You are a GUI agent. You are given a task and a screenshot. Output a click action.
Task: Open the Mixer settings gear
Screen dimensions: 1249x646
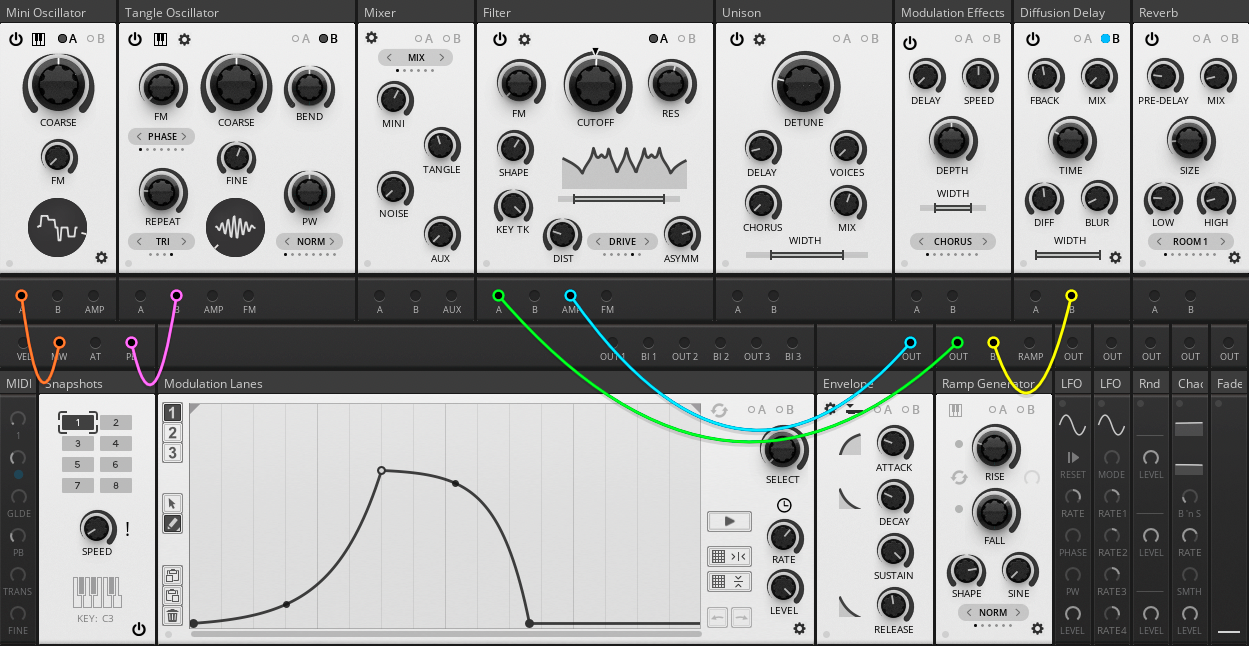pyautogui.click(x=371, y=38)
